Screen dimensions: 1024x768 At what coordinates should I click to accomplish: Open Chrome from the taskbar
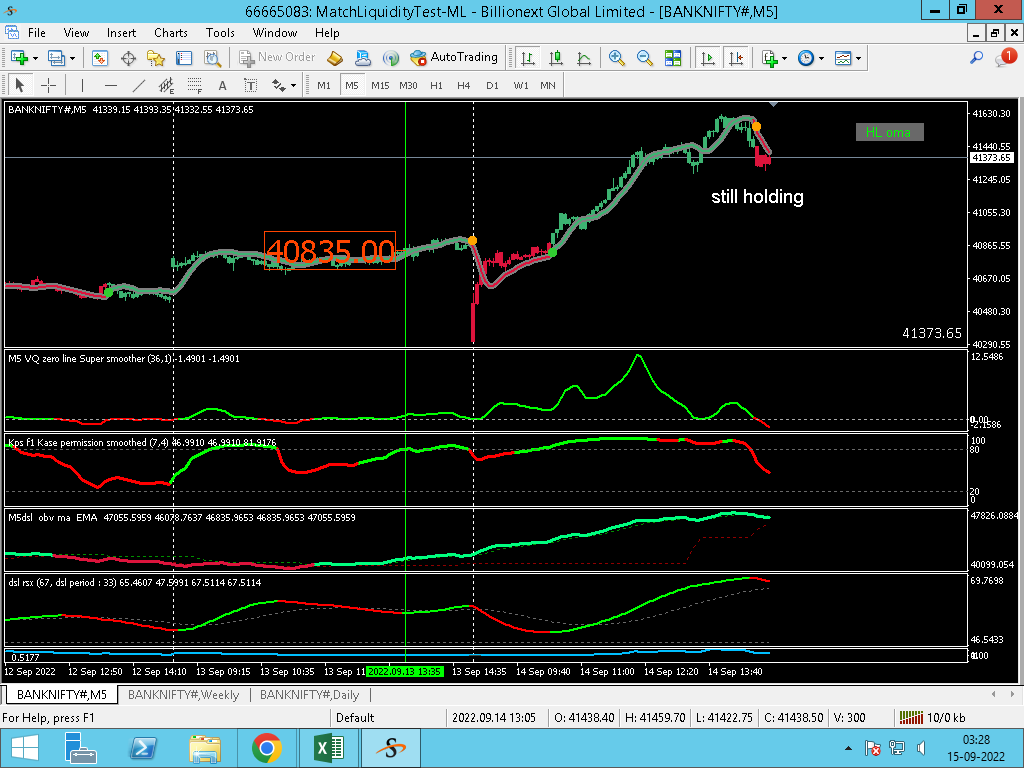click(x=266, y=748)
